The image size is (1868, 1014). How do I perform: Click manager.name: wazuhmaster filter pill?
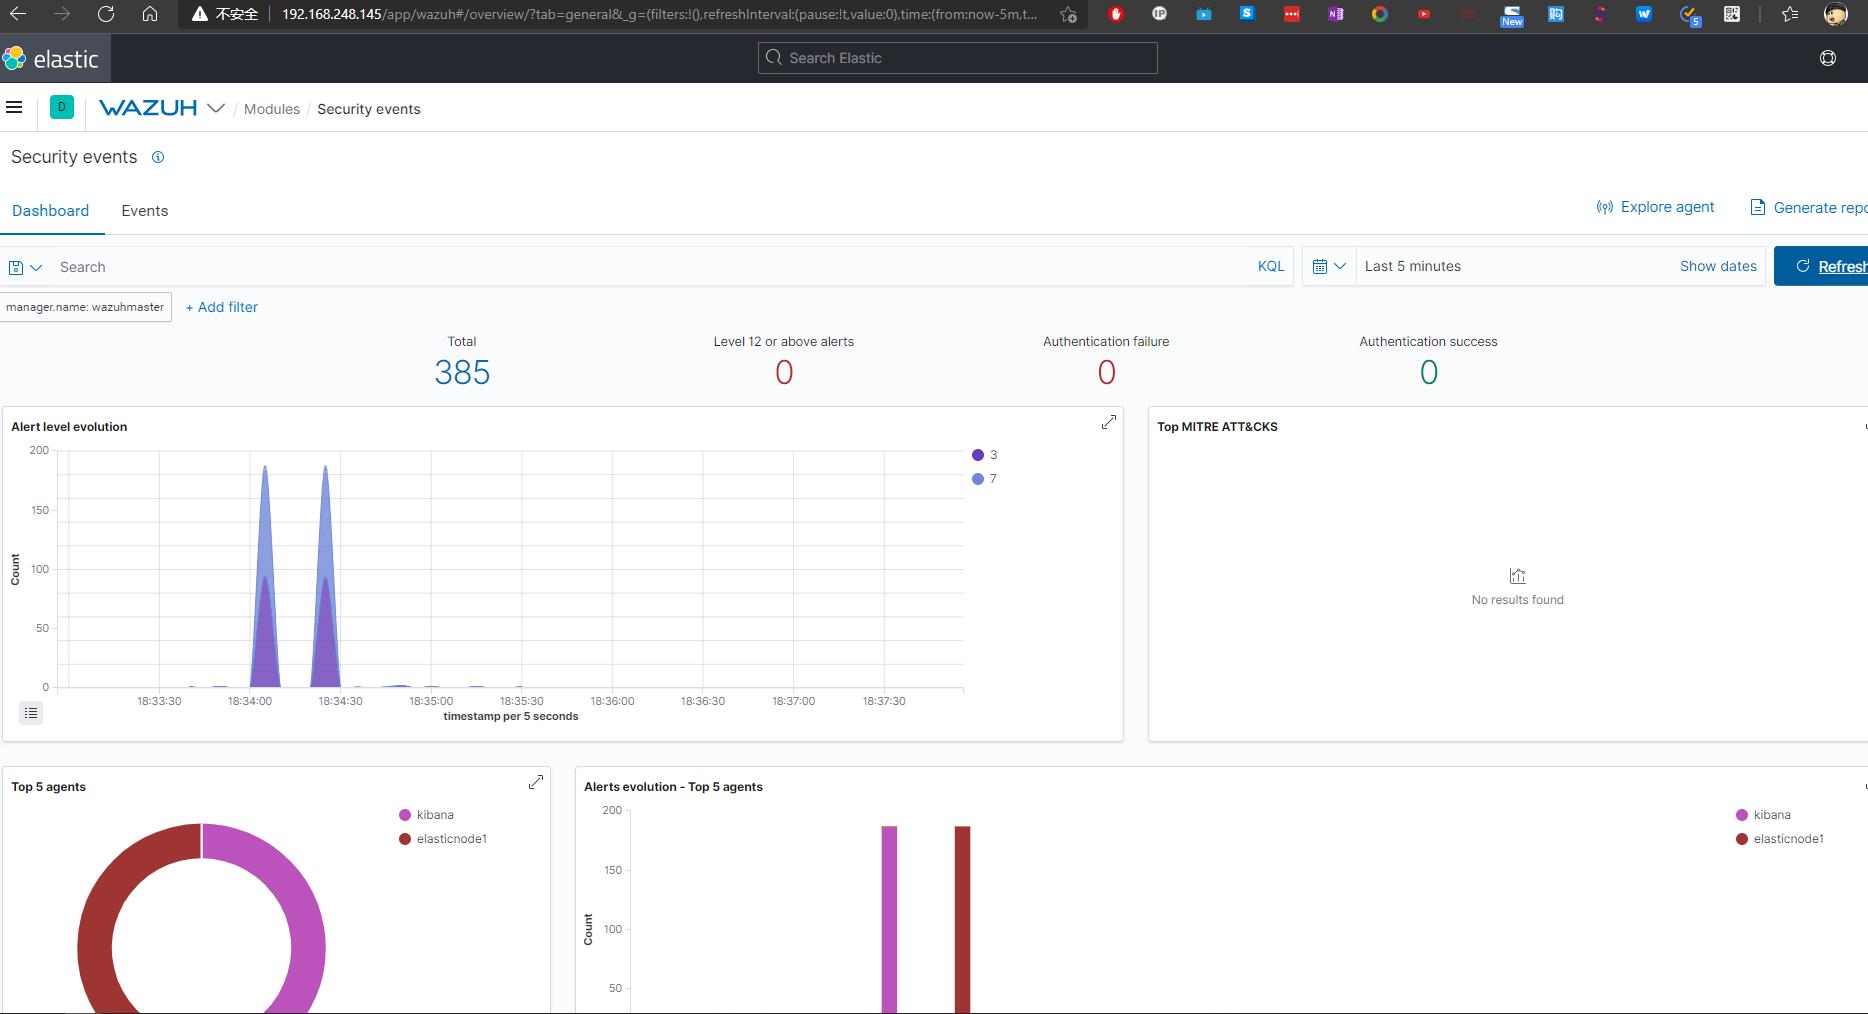coord(85,307)
